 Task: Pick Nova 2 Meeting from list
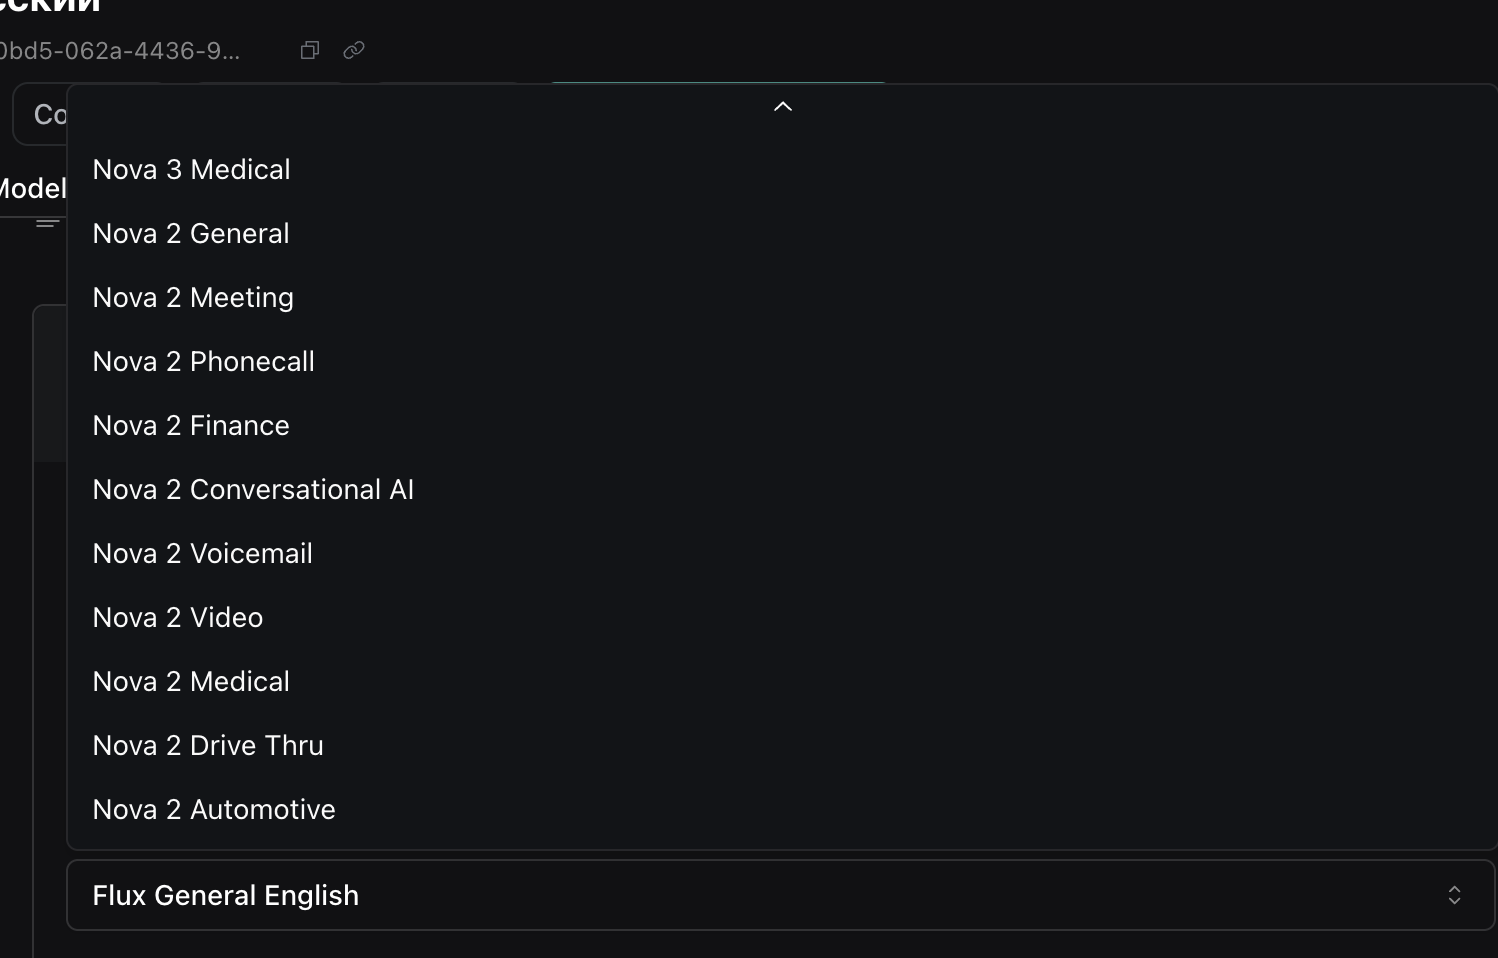(193, 298)
